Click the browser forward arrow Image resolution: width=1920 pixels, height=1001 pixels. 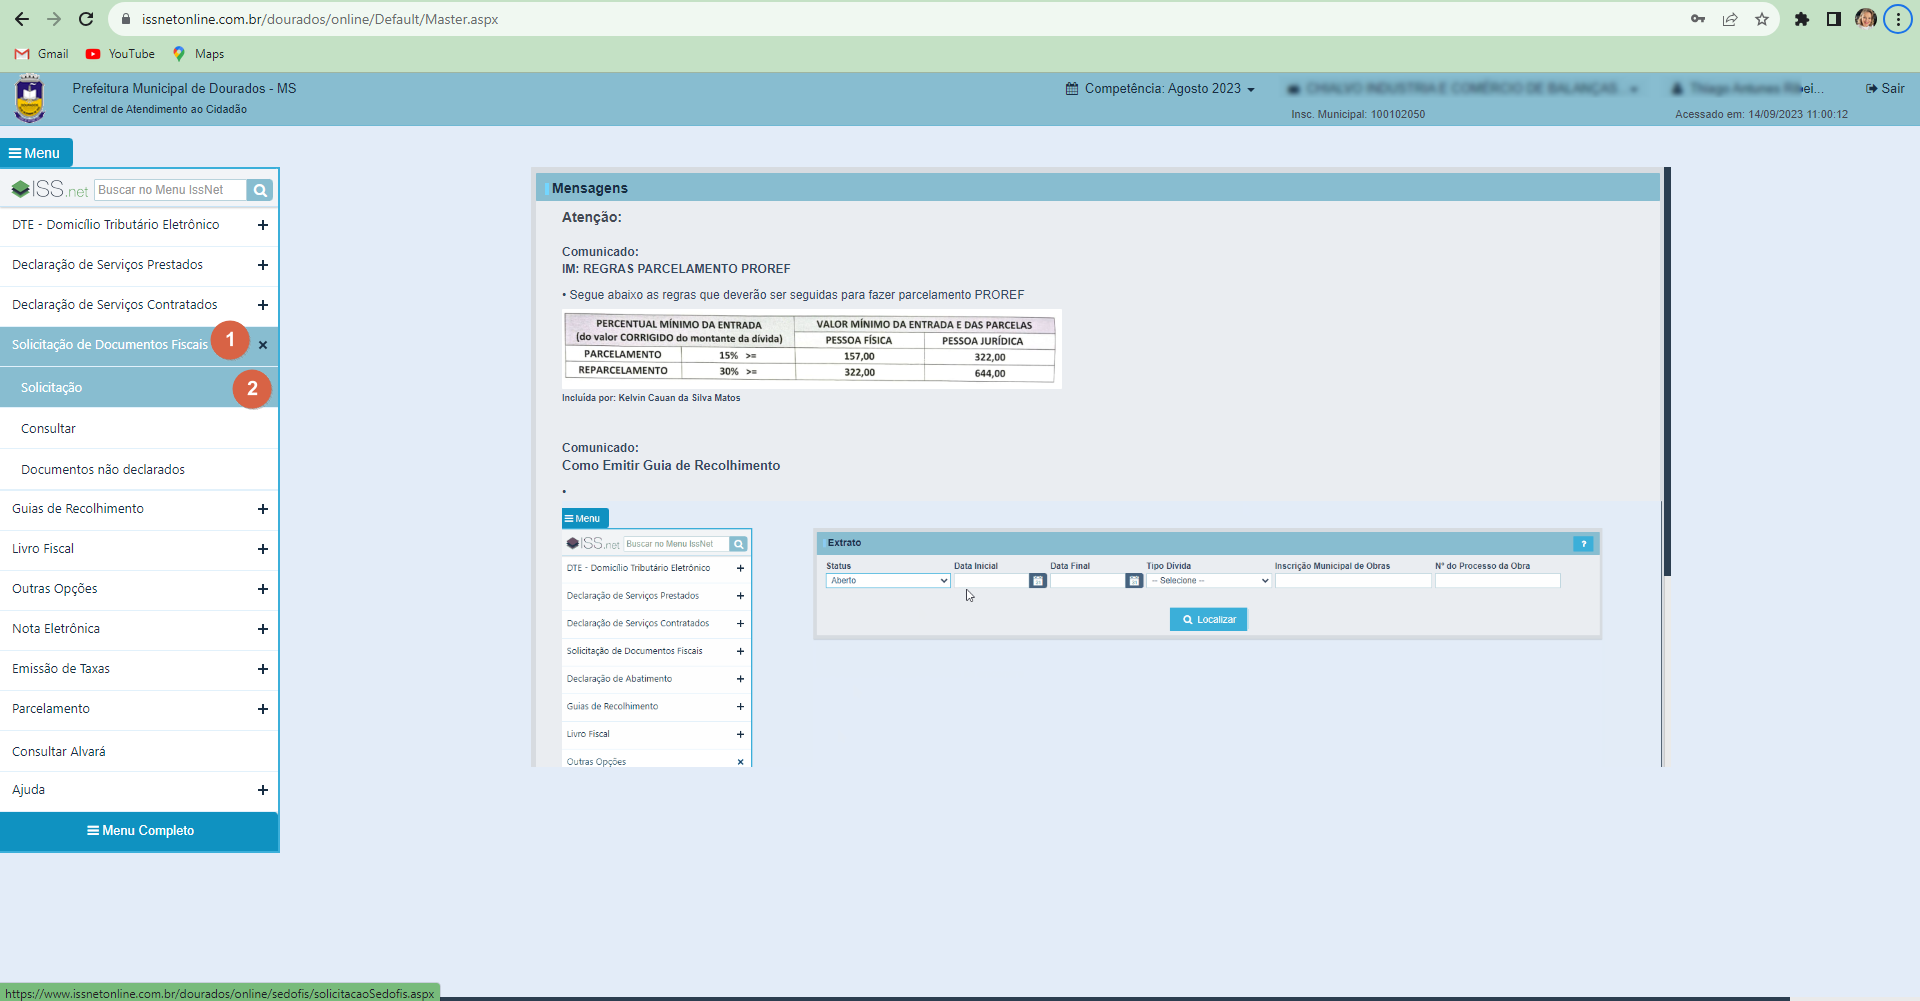pyautogui.click(x=54, y=19)
